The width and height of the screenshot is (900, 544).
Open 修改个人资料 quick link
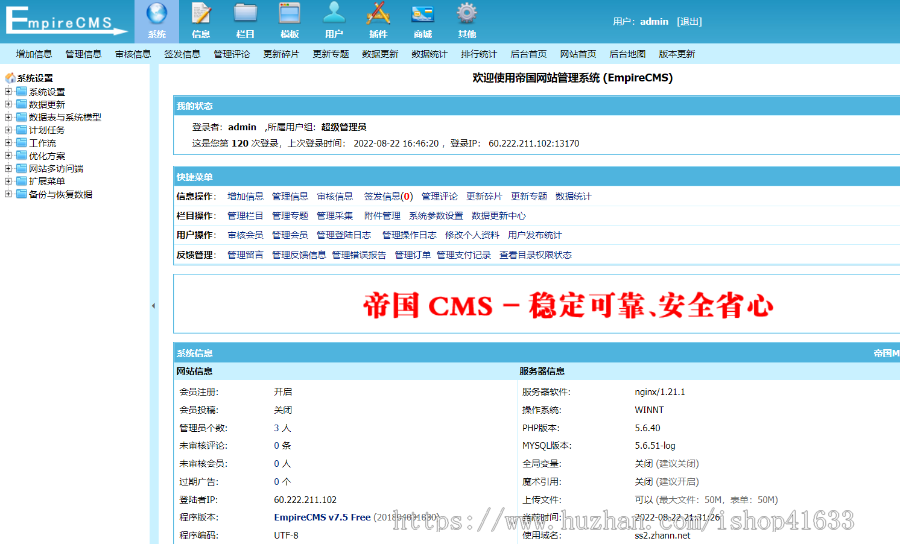coord(472,235)
